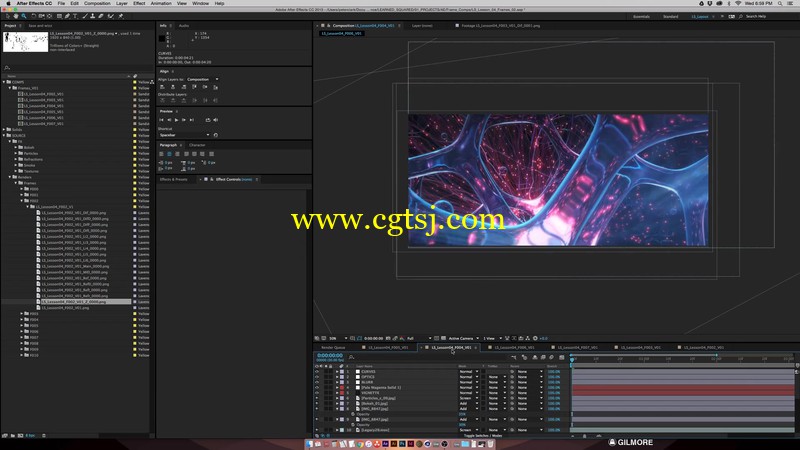Hide the CURVES layer
This screenshot has width=800, height=450.
point(317,371)
